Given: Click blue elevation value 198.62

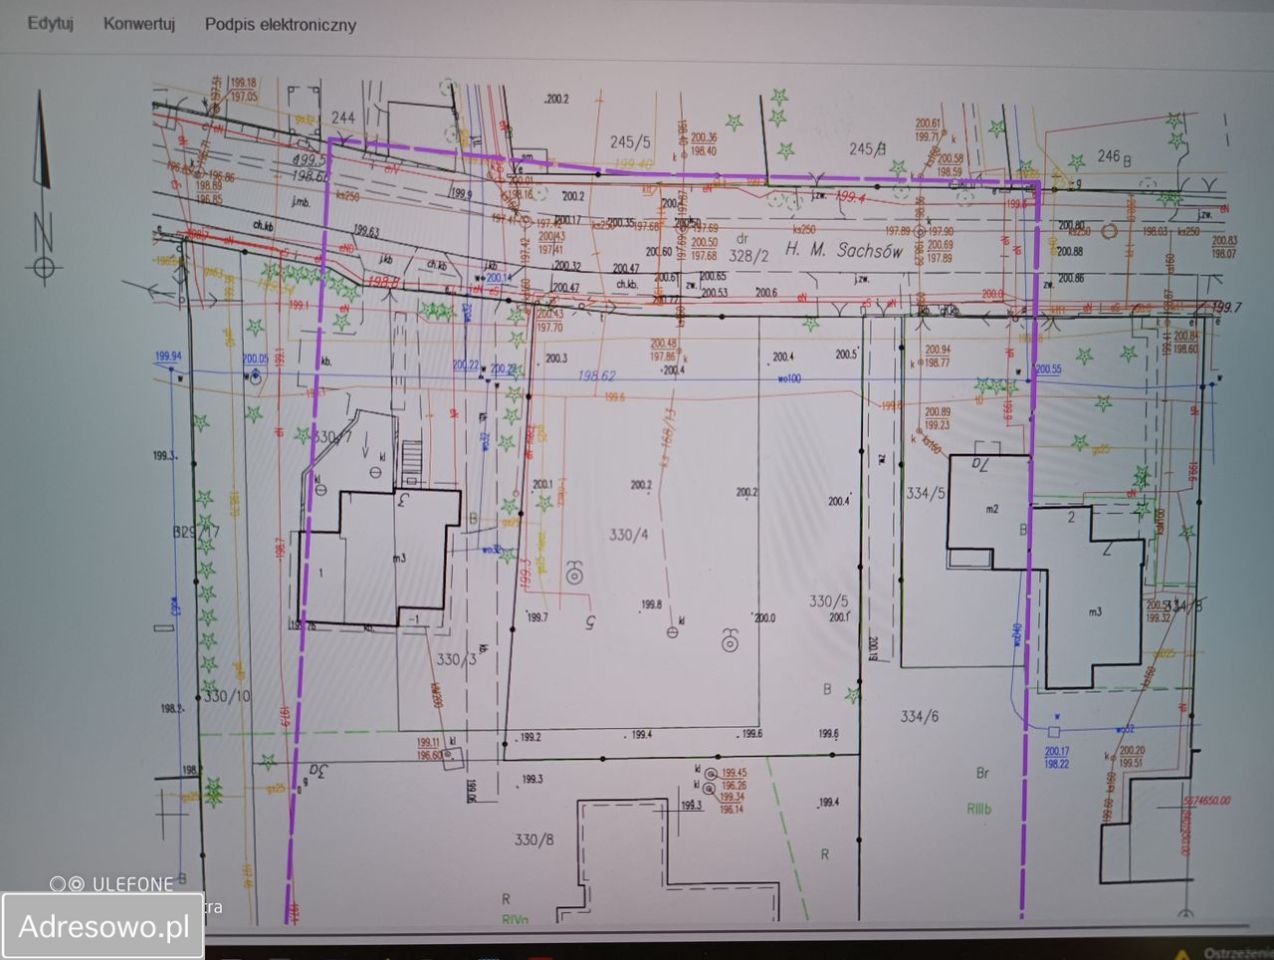Looking at the screenshot, I should [597, 375].
